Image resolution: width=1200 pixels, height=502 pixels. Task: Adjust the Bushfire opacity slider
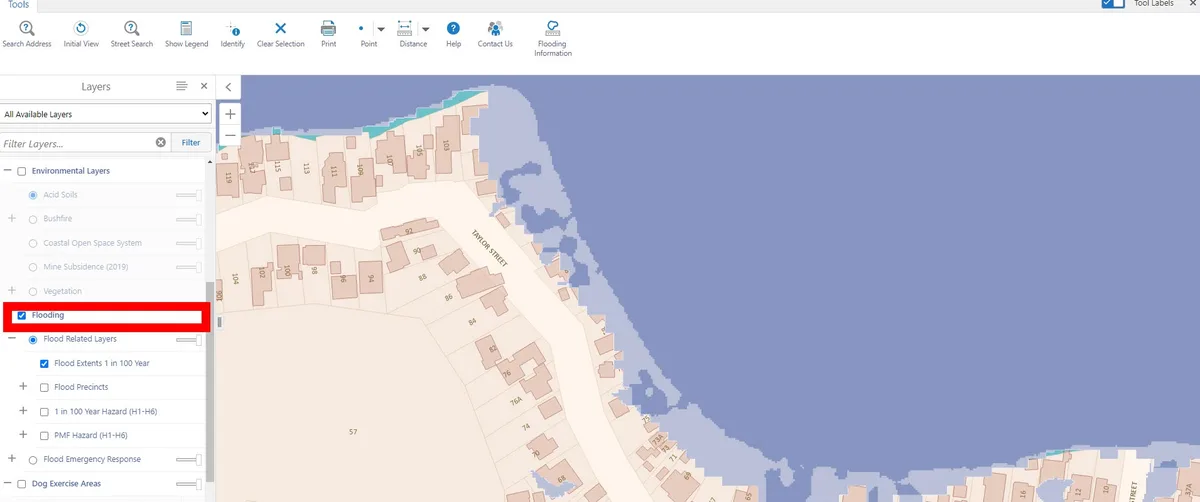(x=189, y=219)
